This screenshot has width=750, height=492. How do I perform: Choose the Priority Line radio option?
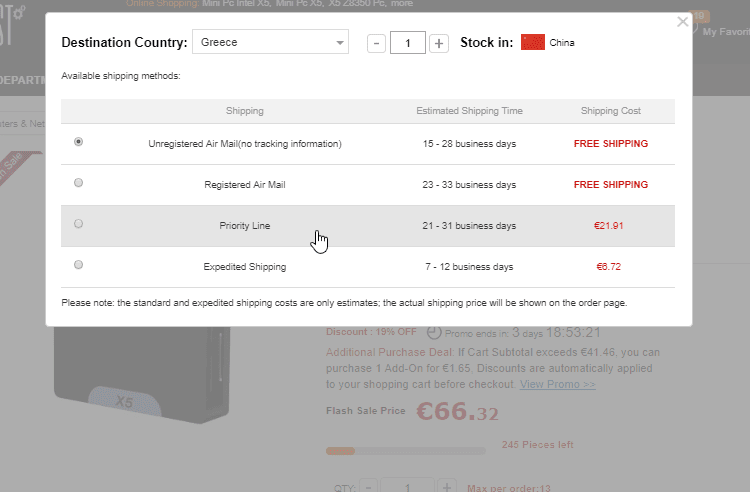(x=78, y=224)
